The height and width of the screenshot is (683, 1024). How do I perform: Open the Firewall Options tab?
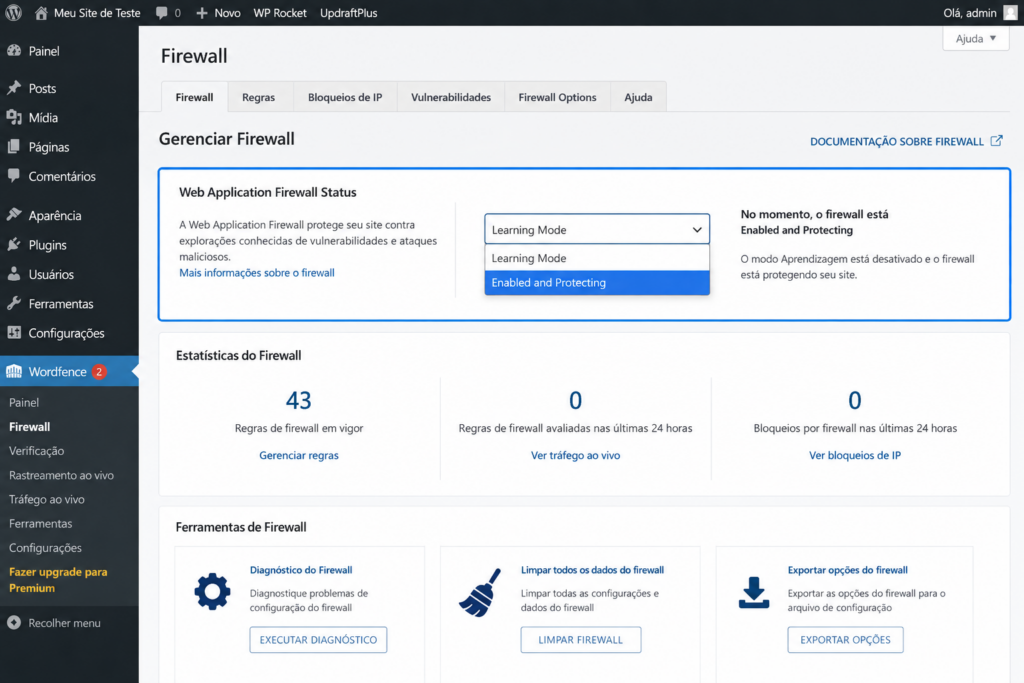(557, 97)
